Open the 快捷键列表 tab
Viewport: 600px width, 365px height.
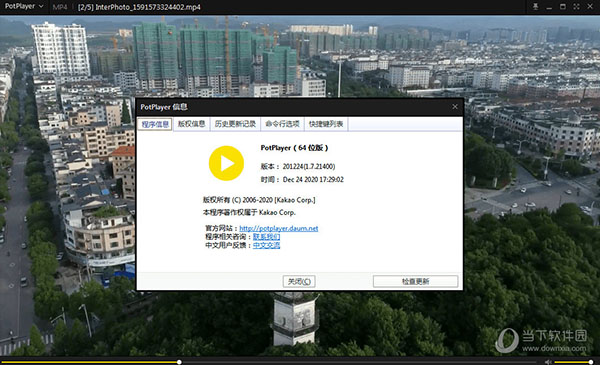[326, 124]
